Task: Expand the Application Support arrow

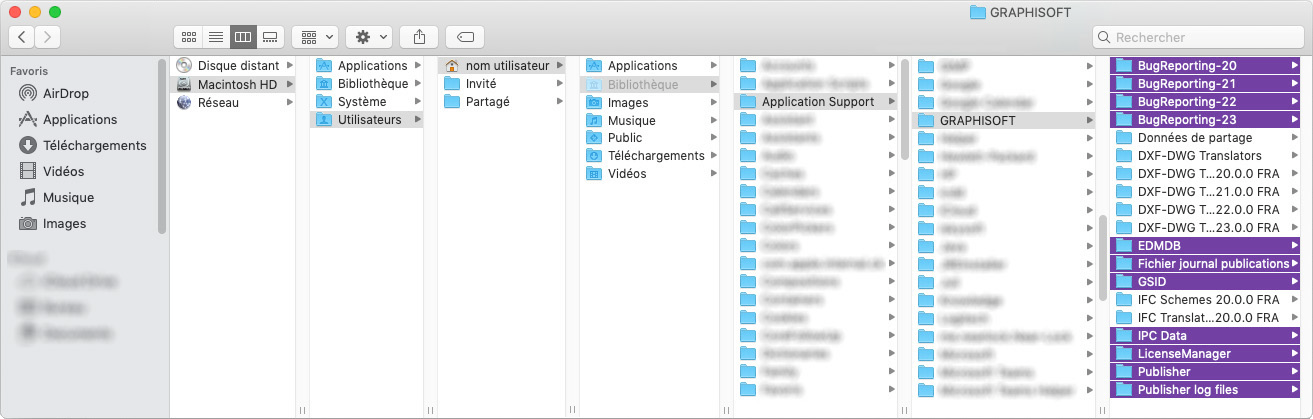Action: (891, 102)
